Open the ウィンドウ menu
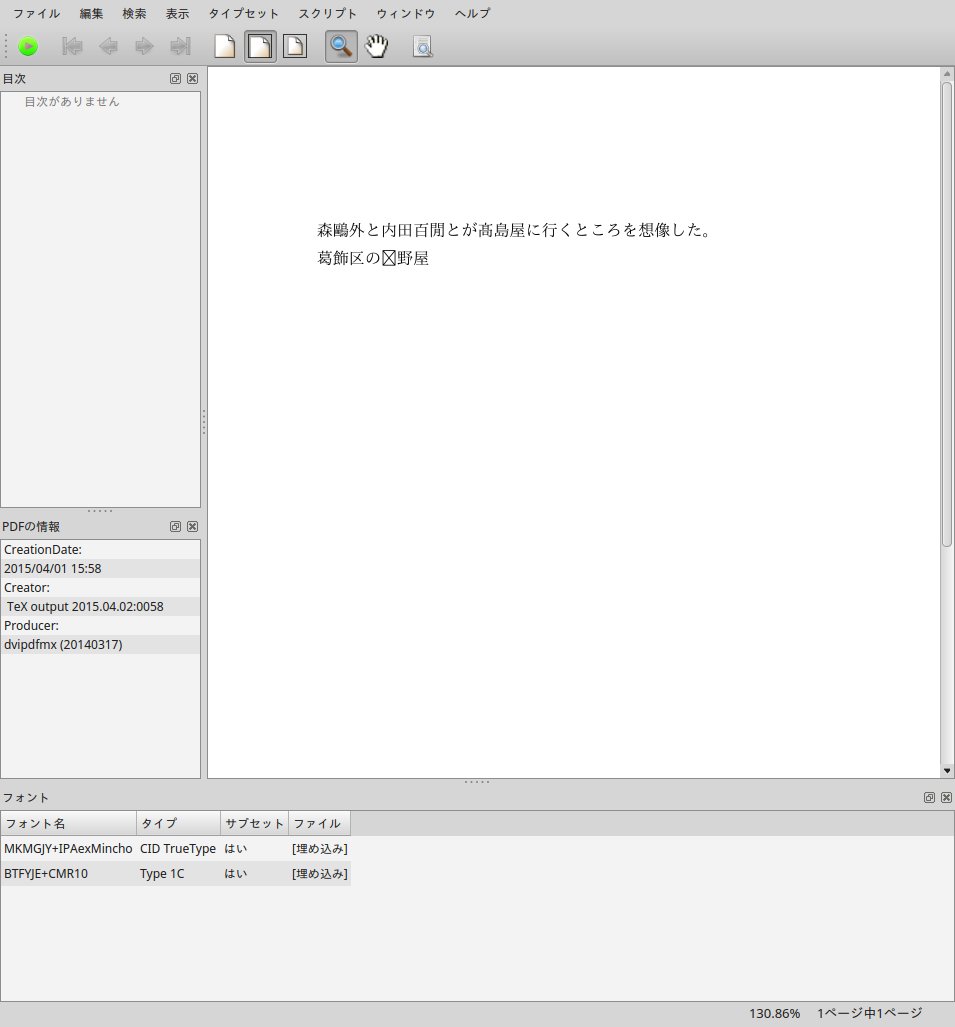The height and width of the screenshot is (1027, 955). click(405, 13)
